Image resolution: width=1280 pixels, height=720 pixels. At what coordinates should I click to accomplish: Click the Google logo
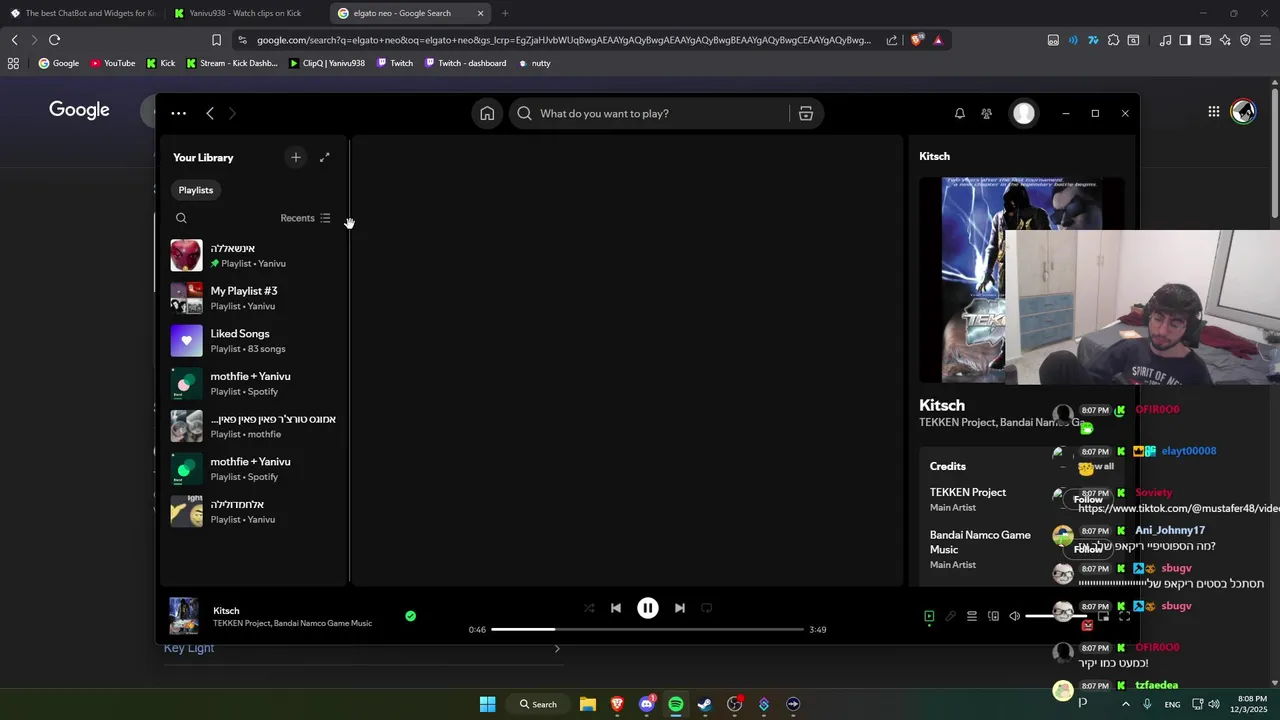79,110
